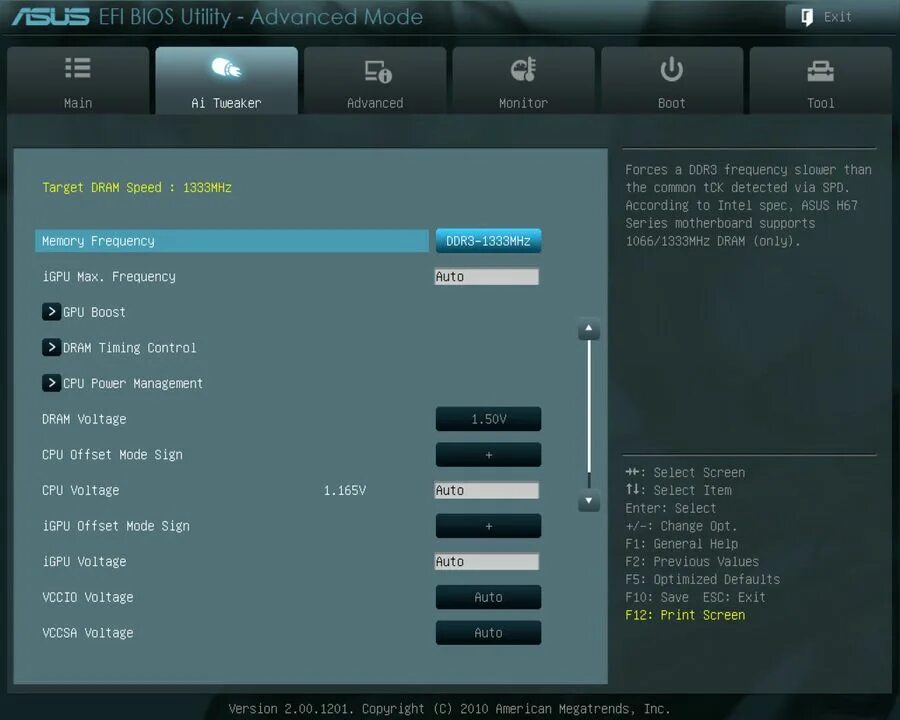Click the Main tab list icon
The image size is (900, 720).
78,68
